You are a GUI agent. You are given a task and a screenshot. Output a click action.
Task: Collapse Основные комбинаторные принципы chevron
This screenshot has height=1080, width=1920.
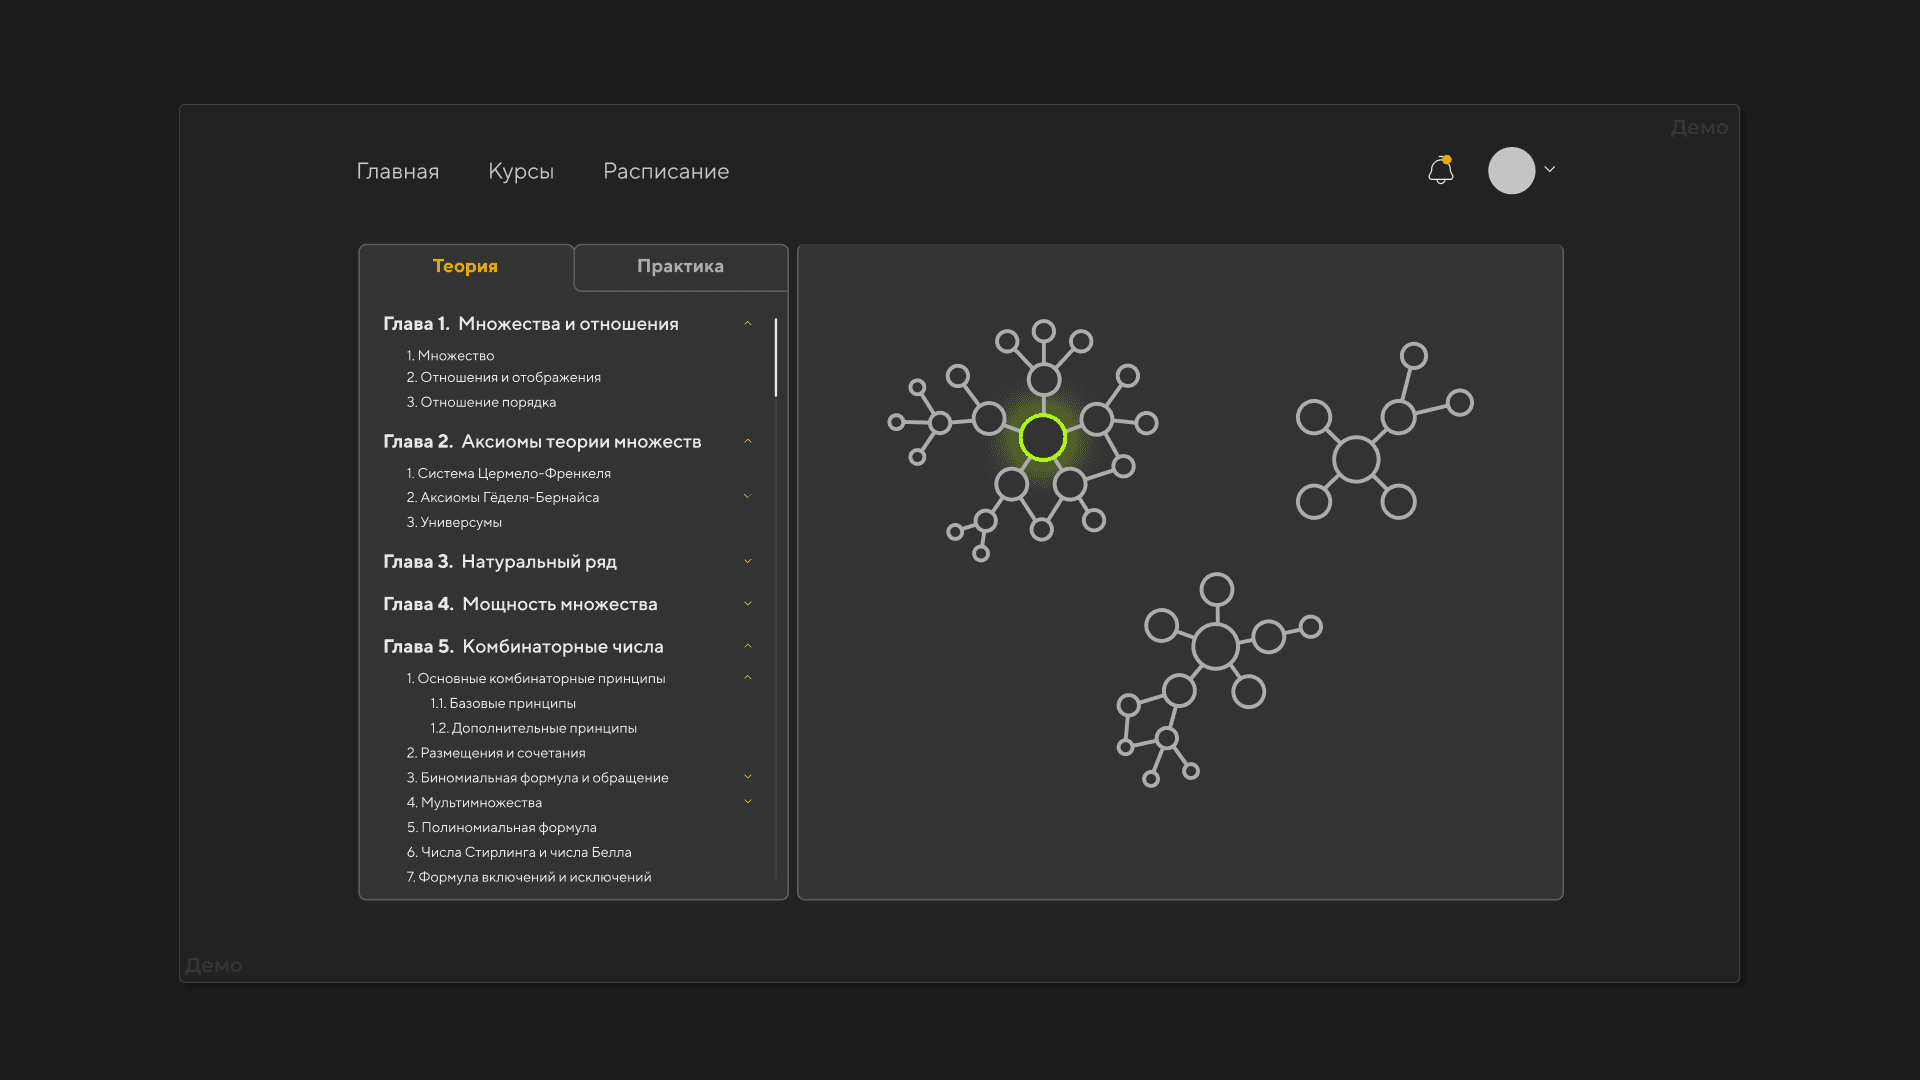tap(747, 678)
